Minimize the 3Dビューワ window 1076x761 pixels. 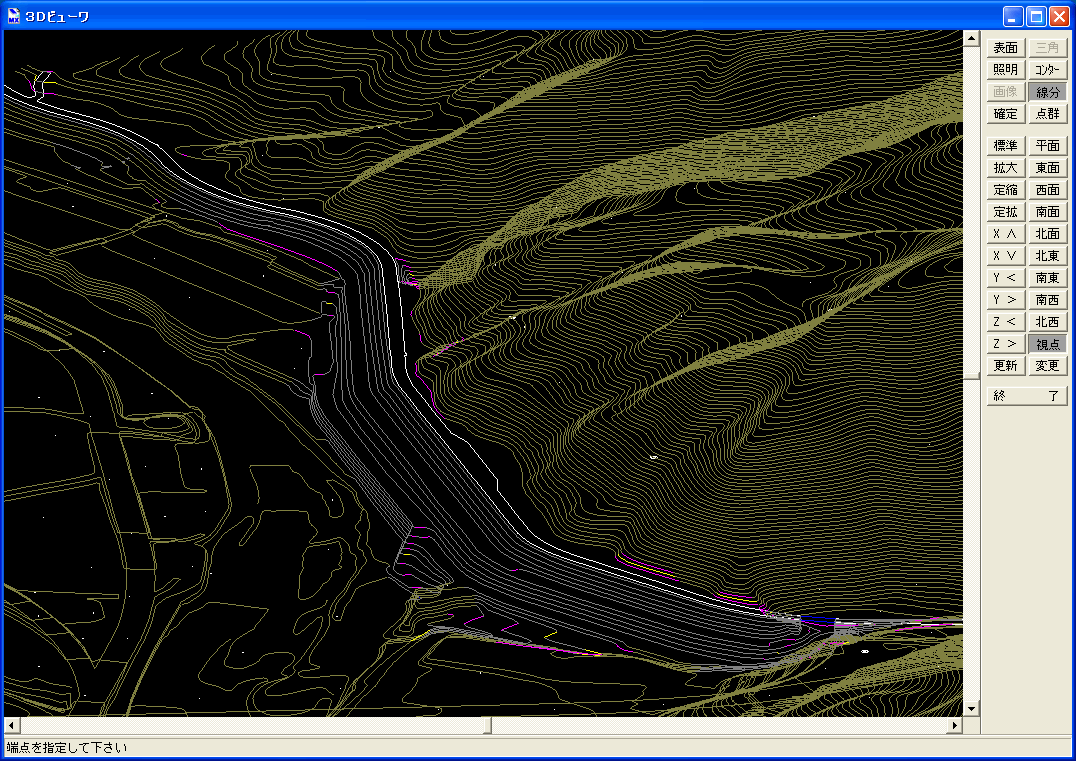1013,16
